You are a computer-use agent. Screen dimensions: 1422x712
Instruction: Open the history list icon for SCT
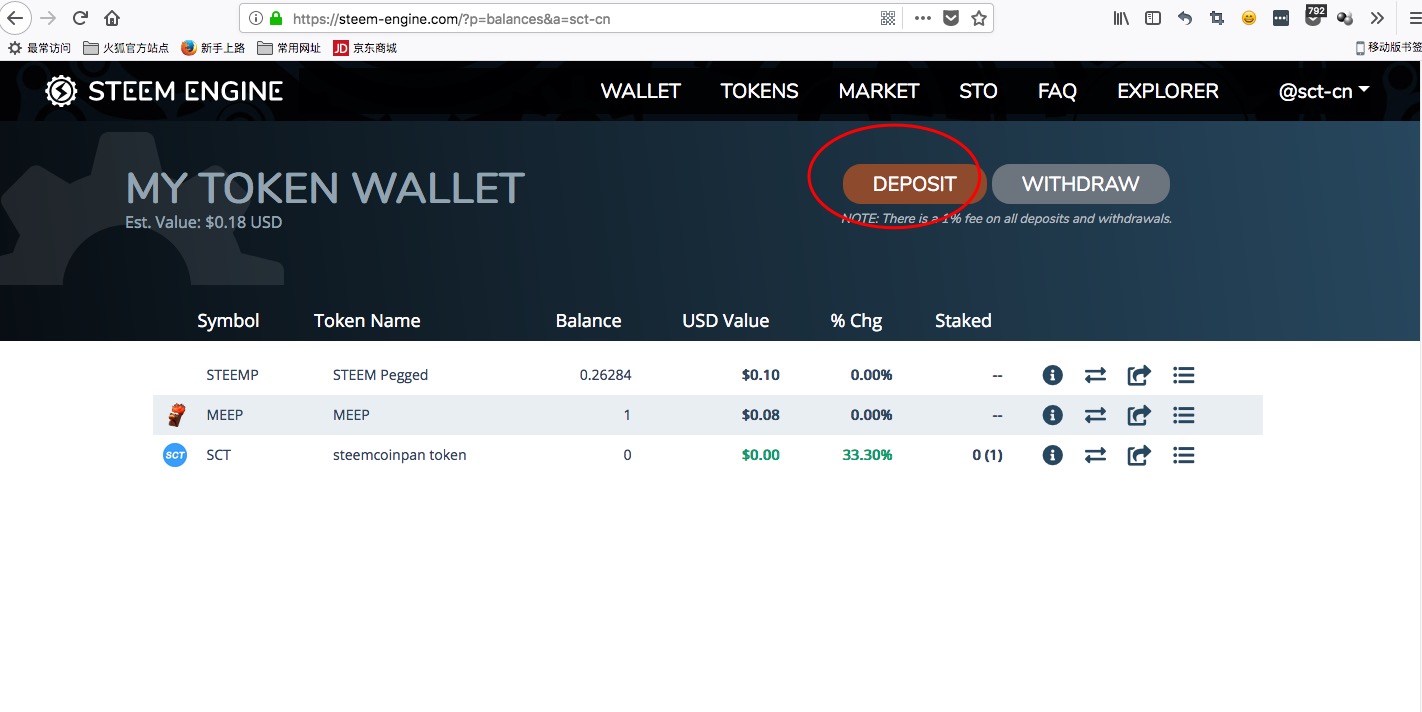[x=1184, y=455]
